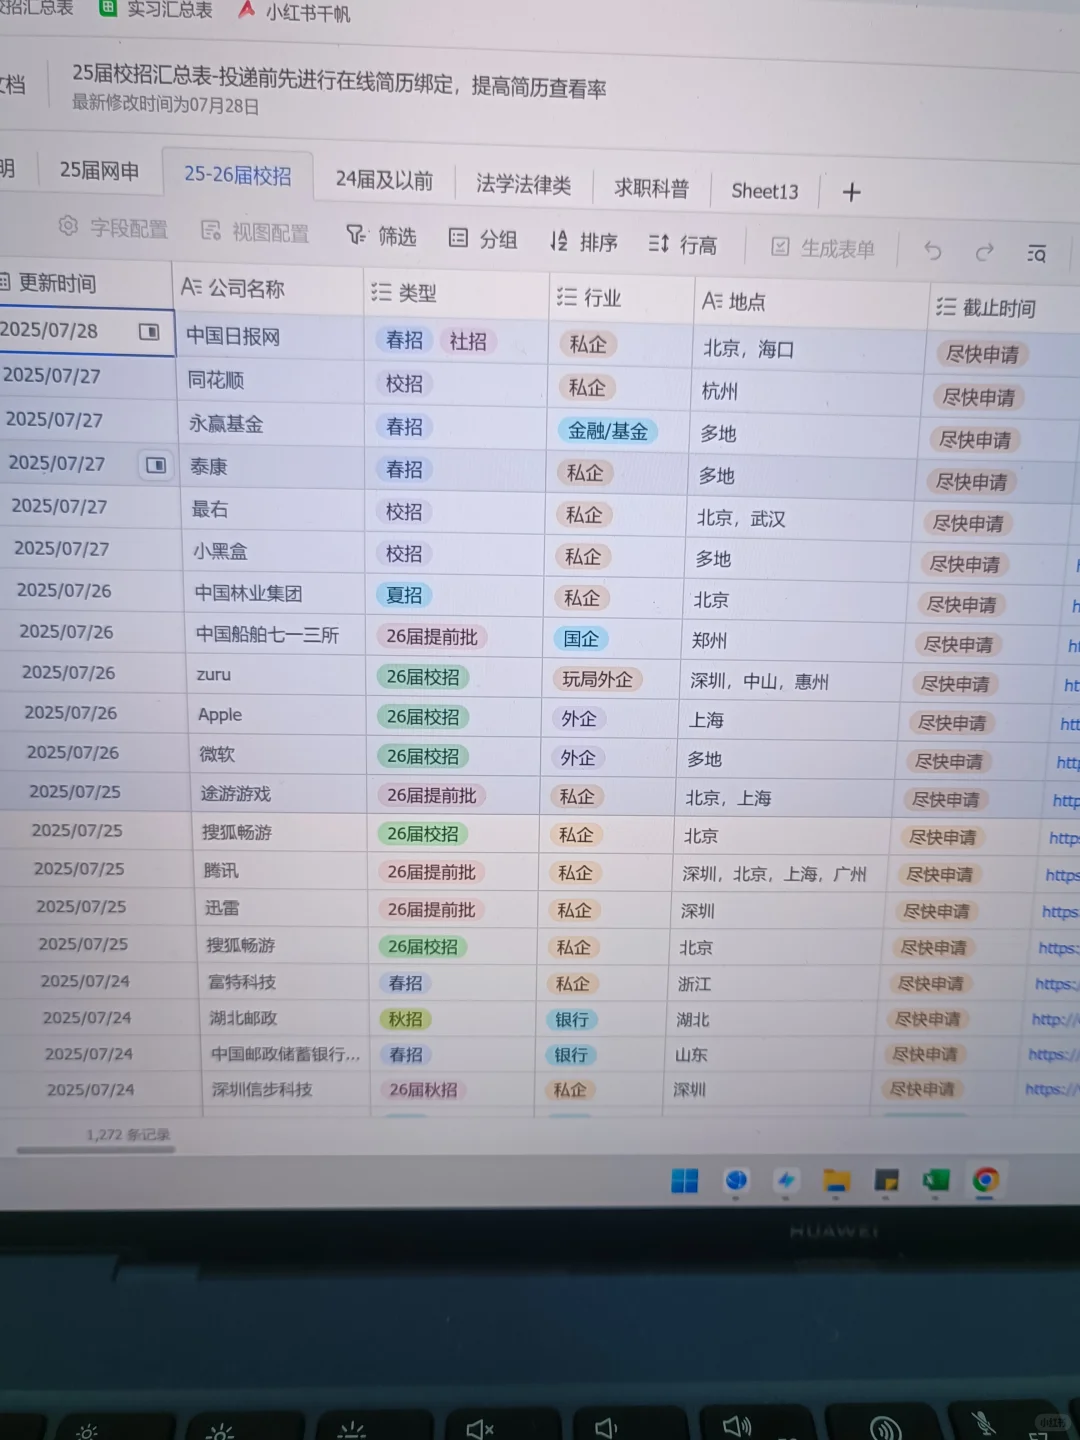1080x1440 pixels.
Task: Expand record icon in 2025/07/28 row
Action: coord(149,332)
